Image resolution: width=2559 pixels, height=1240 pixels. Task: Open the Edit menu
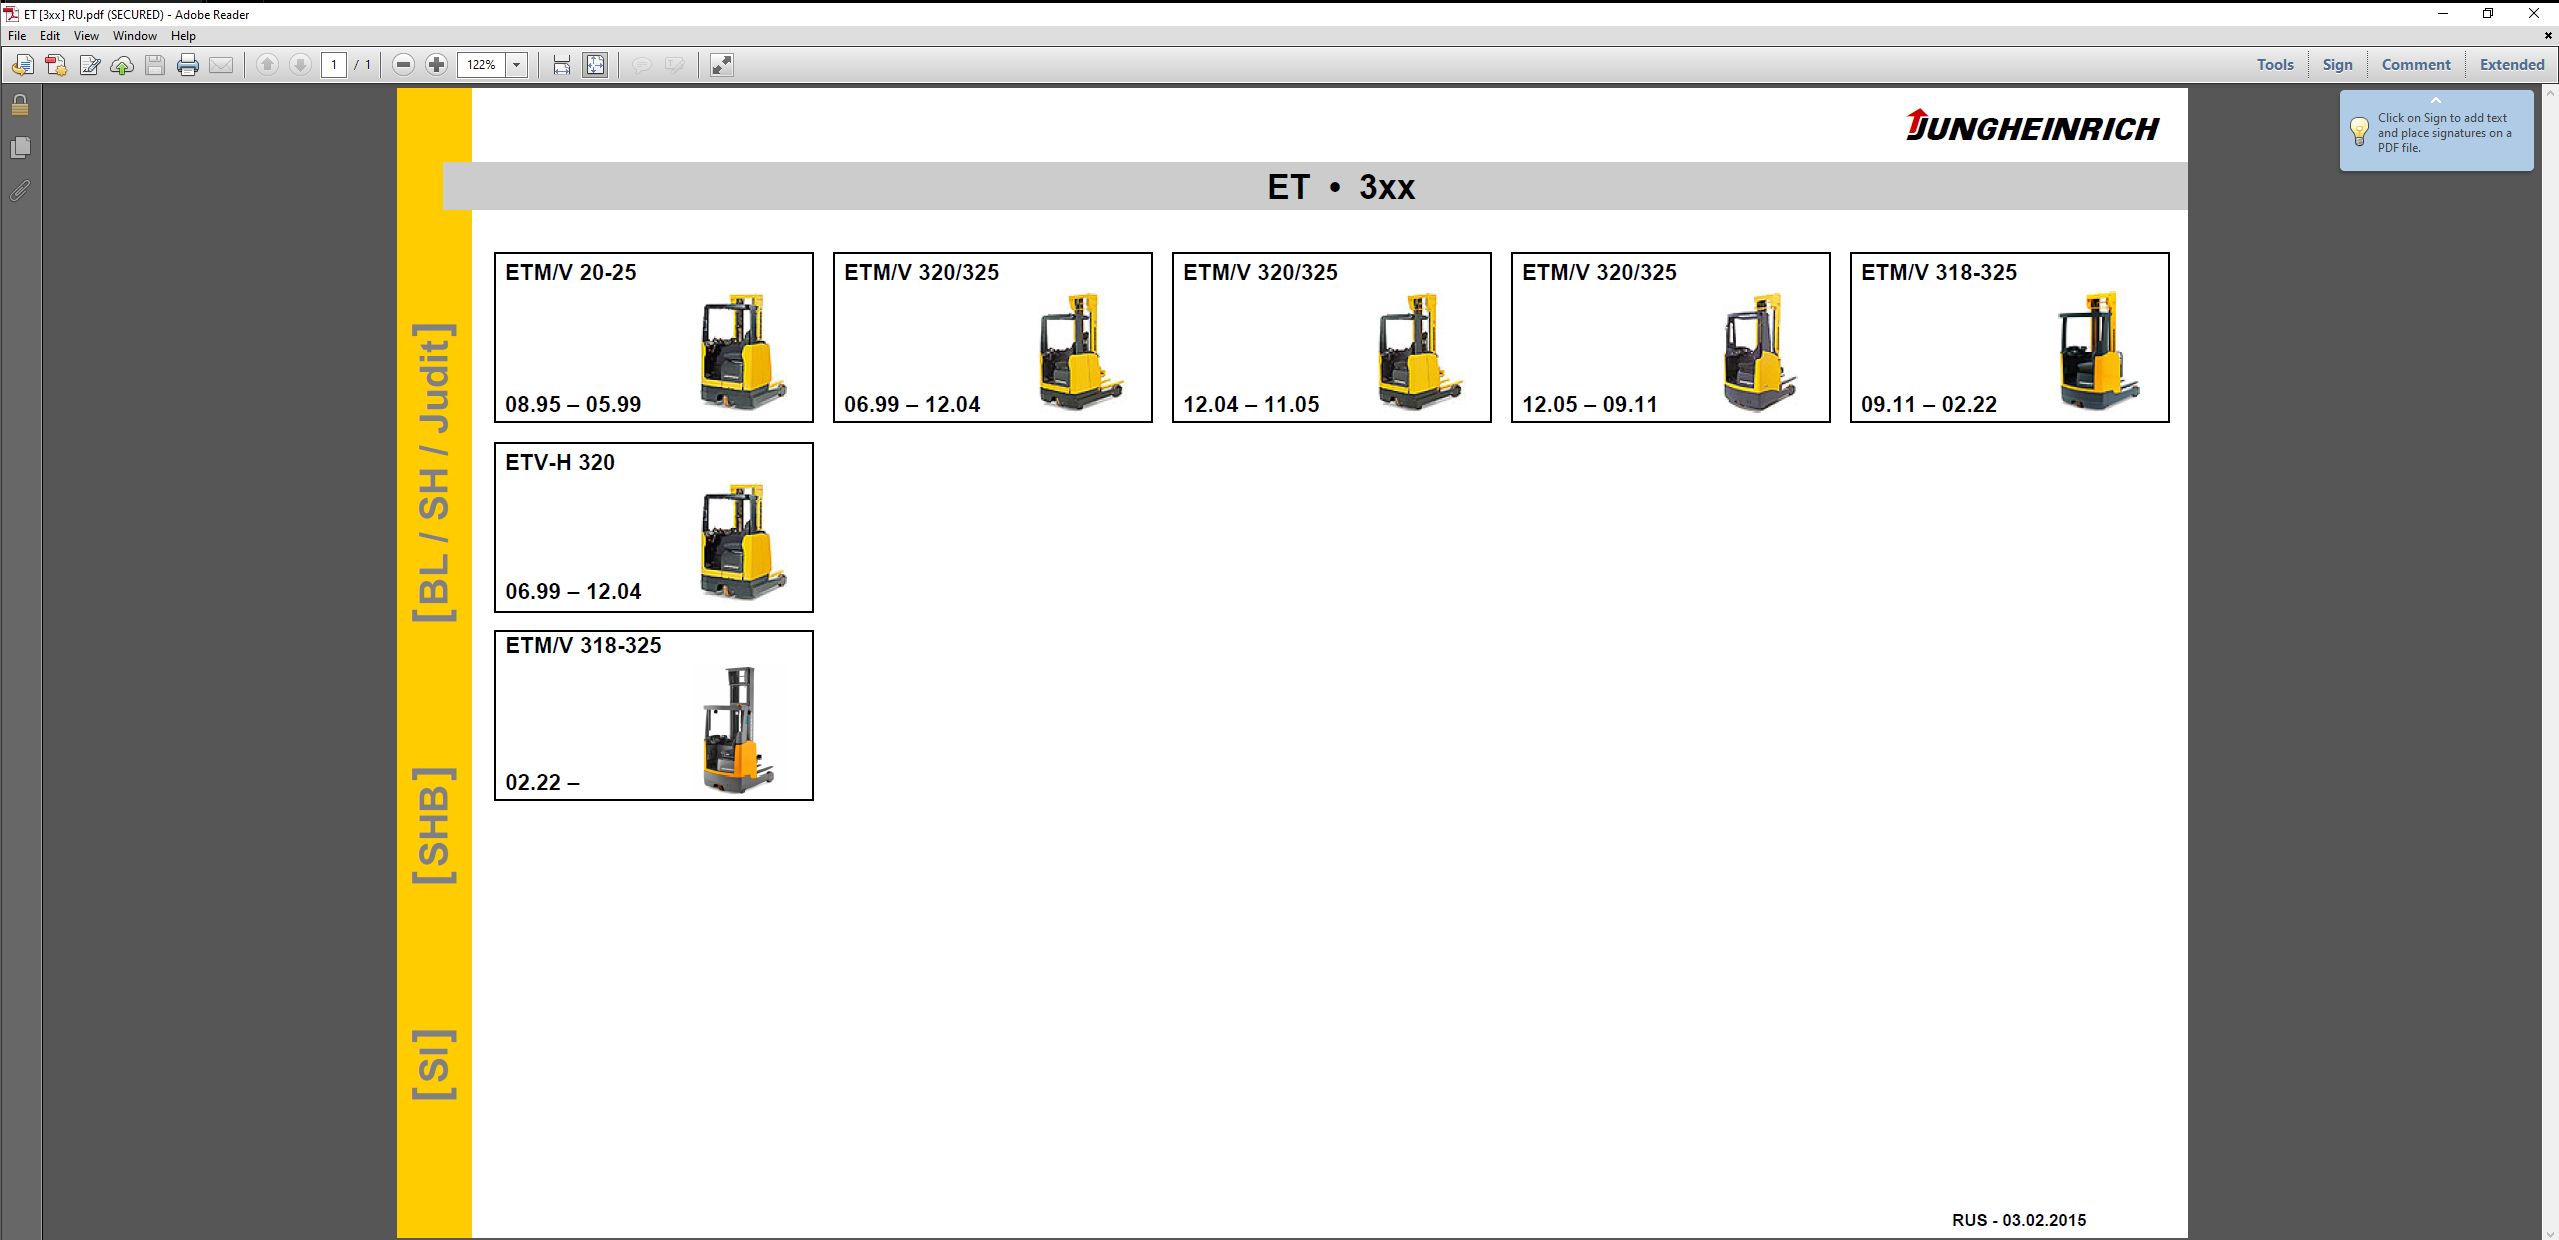(x=49, y=35)
